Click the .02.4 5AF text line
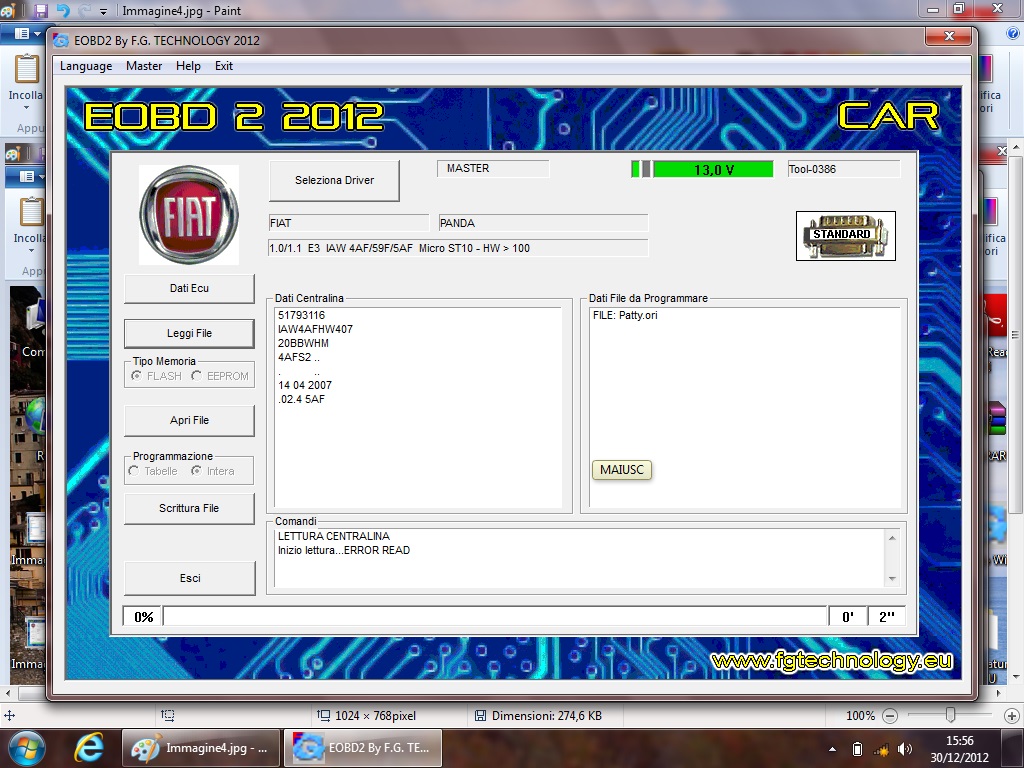This screenshot has width=1024, height=768. coord(301,399)
